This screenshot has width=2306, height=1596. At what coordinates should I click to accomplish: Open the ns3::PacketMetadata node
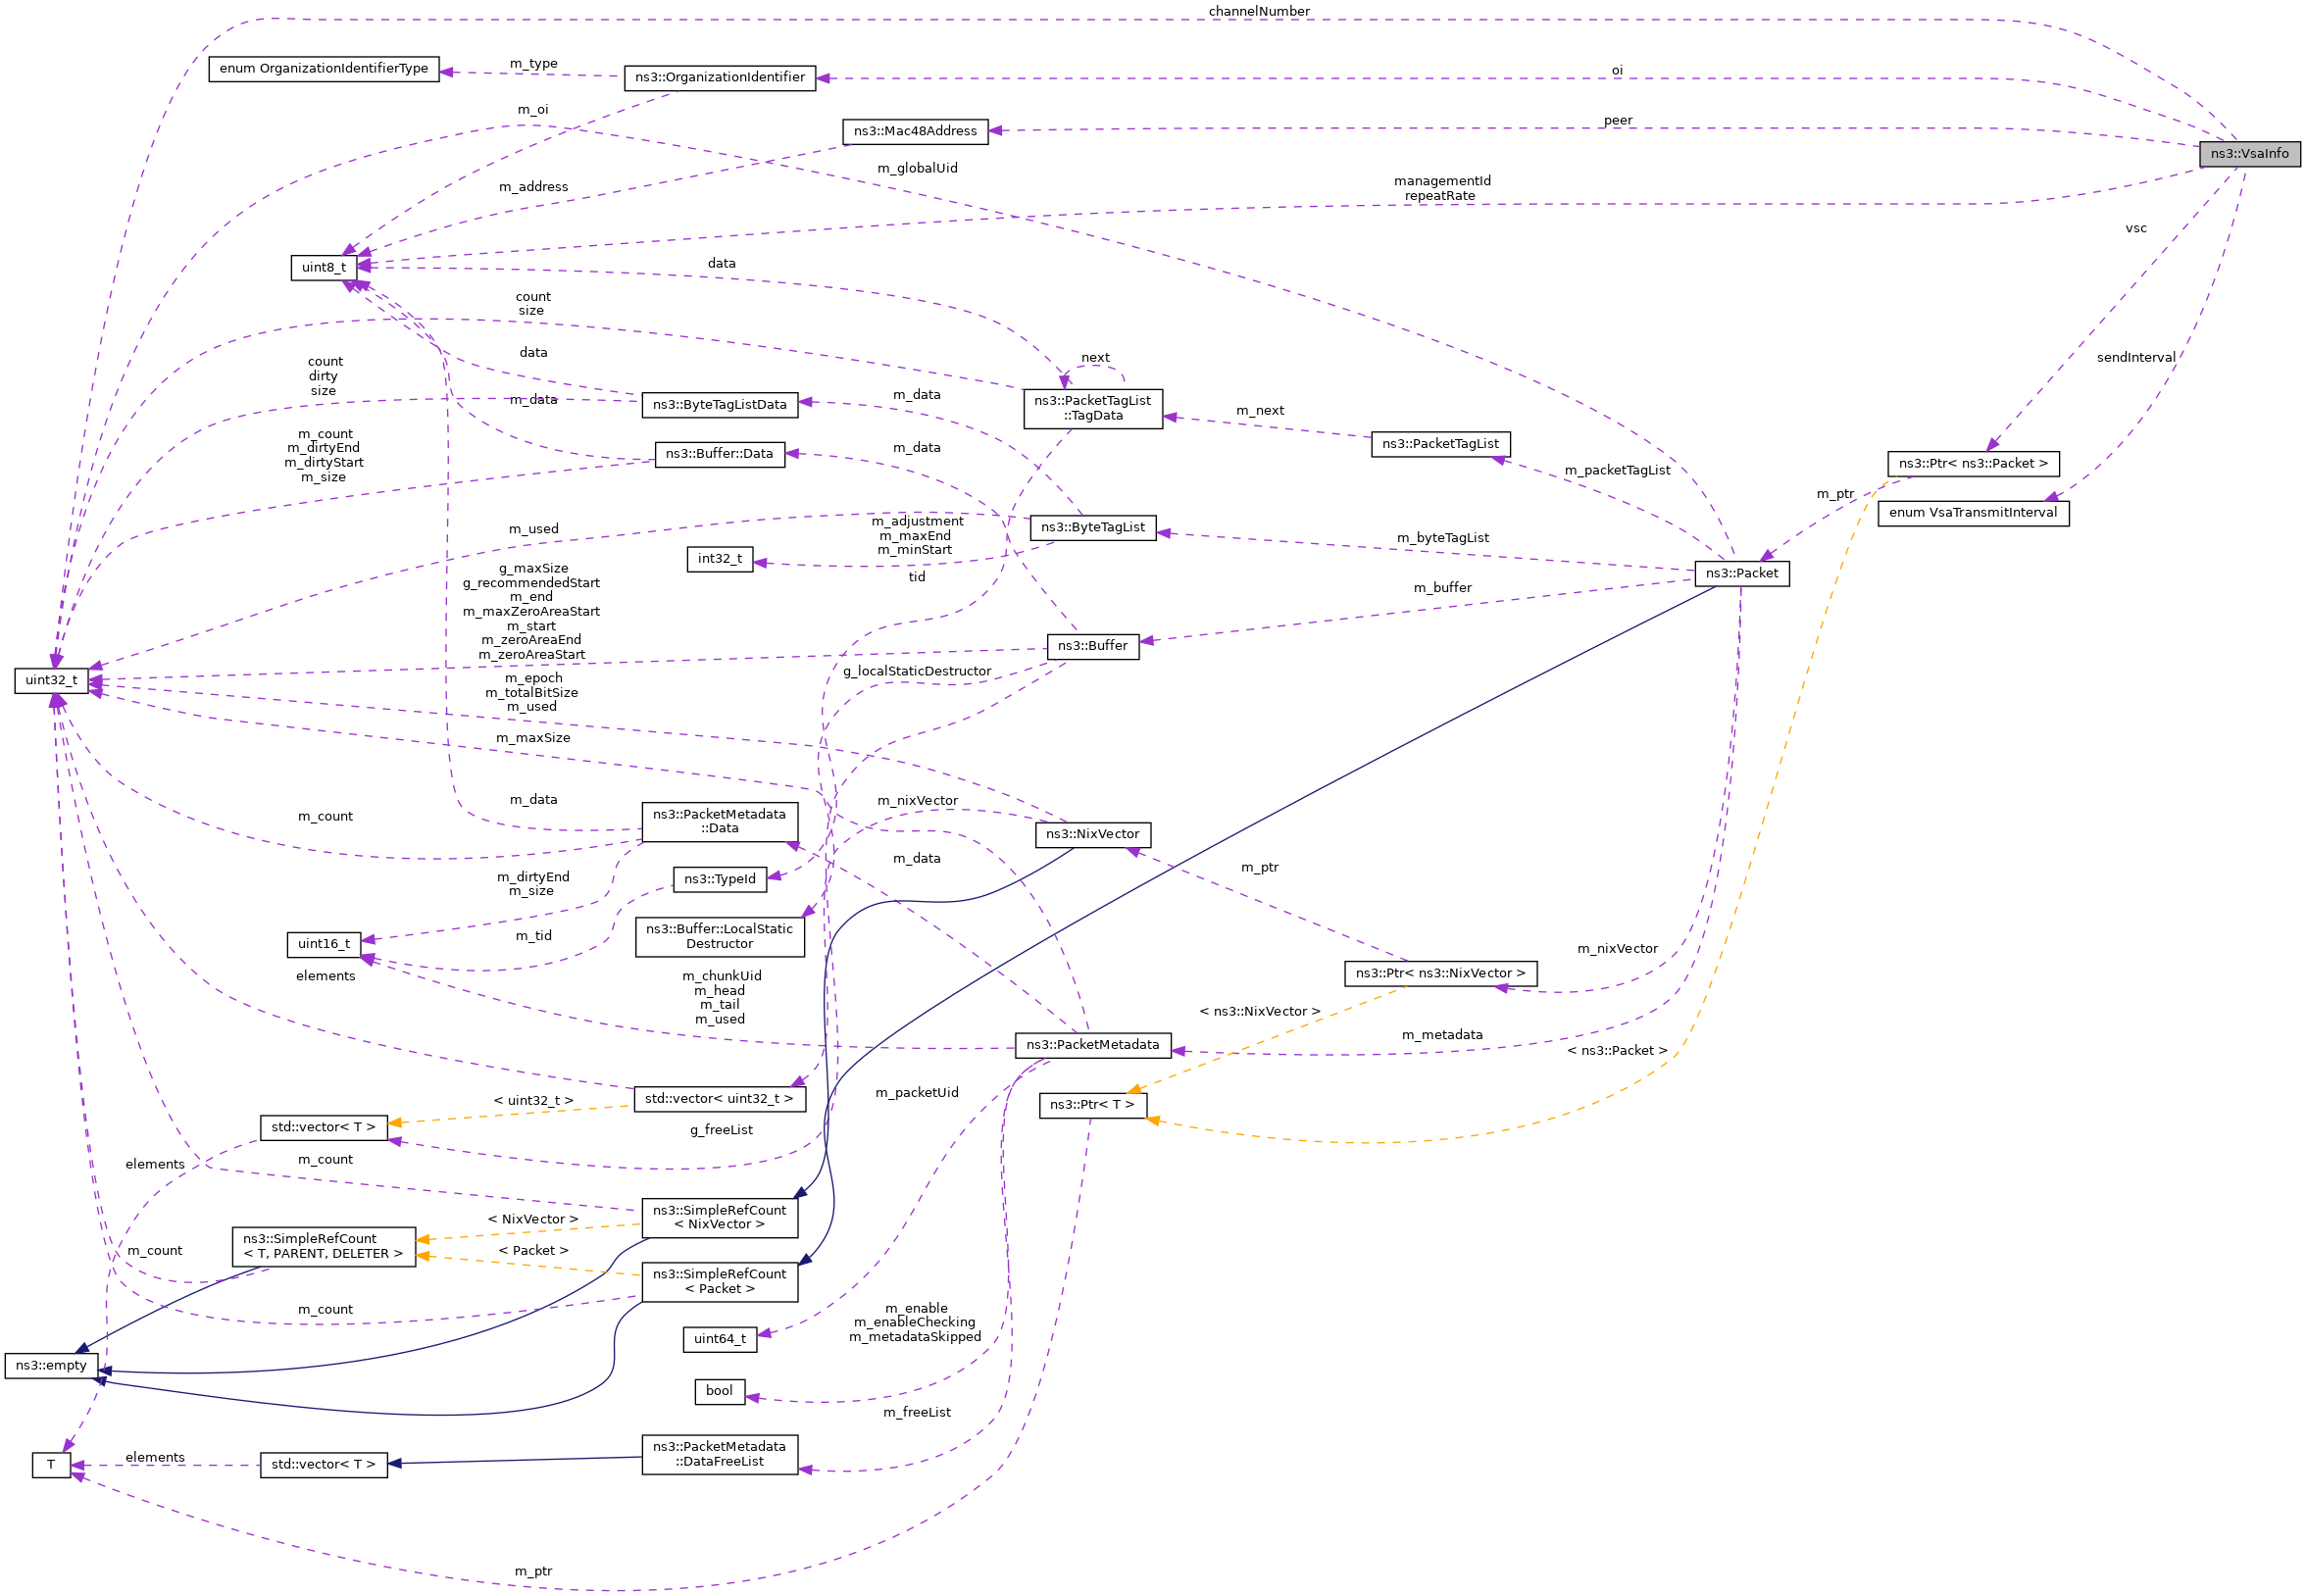click(x=1092, y=1046)
